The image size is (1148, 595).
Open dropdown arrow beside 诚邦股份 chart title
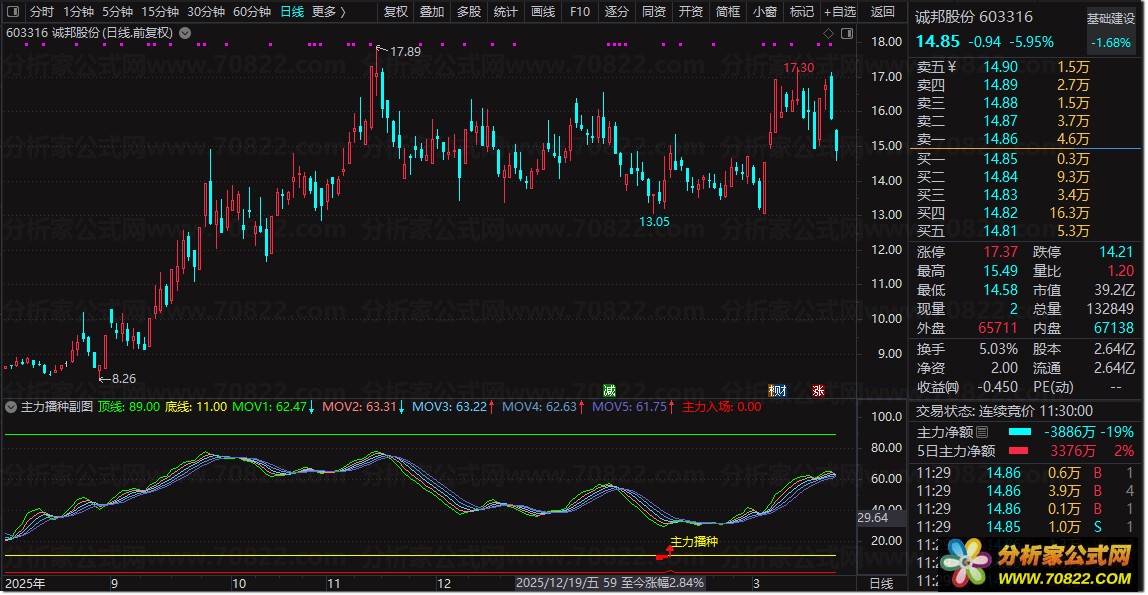tap(186, 33)
